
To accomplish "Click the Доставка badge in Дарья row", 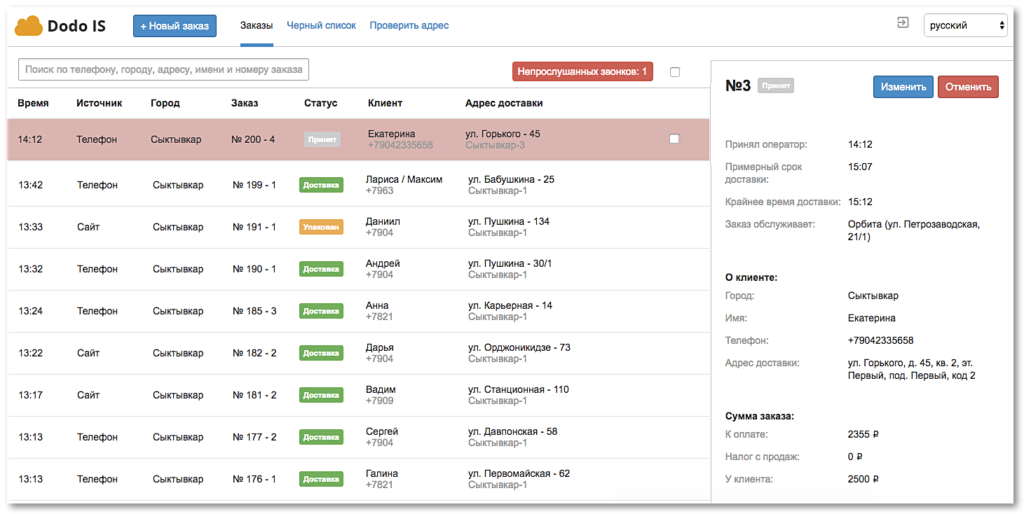I will [321, 353].
